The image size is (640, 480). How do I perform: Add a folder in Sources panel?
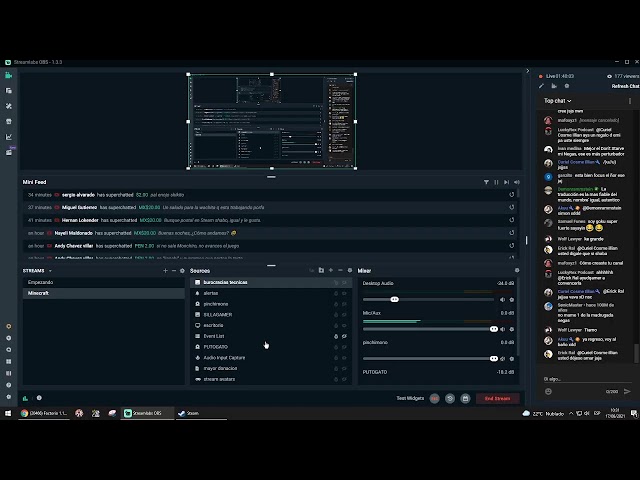click(321, 270)
